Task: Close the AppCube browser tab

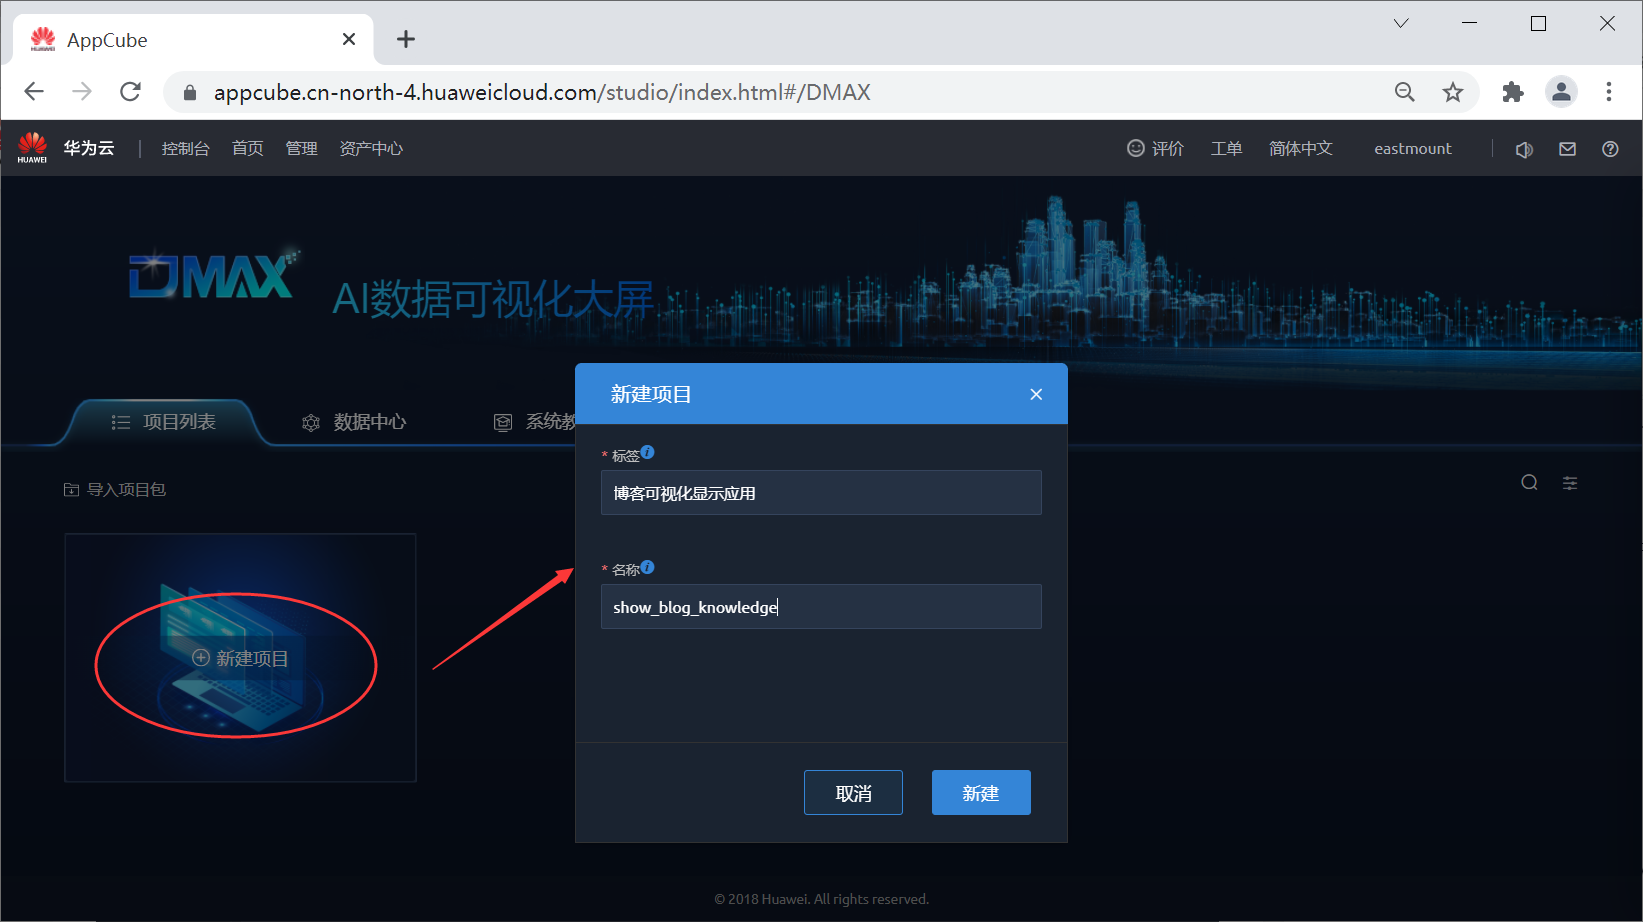Action: [x=349, y=39]
